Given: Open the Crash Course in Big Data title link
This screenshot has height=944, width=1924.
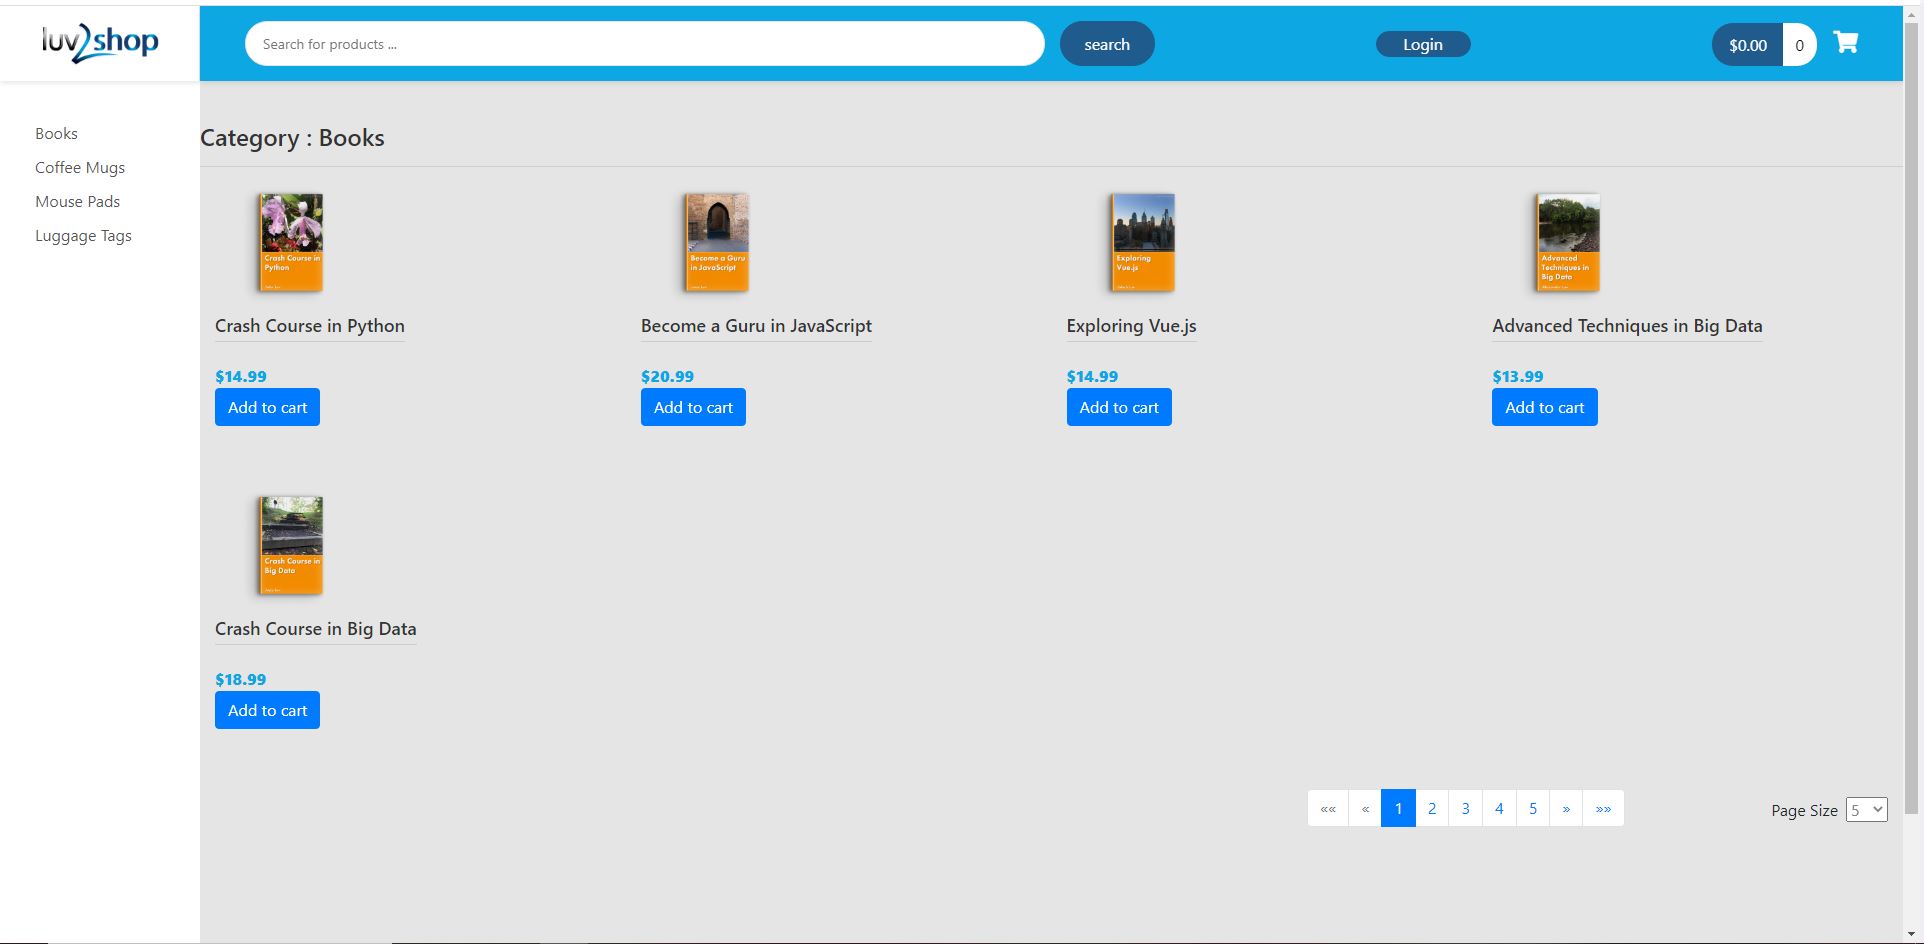Looking at the screenshot, I should click(315, 629).
